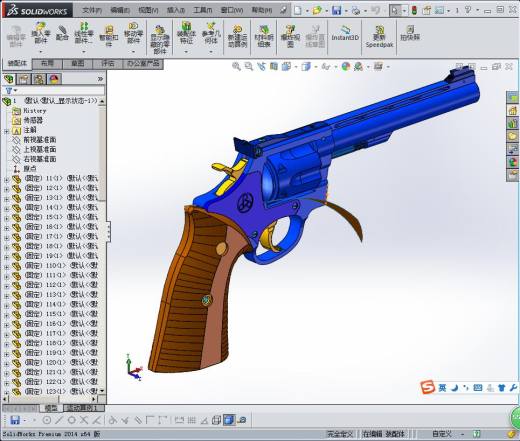Select the 模型 Model bottom tab
520x441 pixels.
(51, 408)
